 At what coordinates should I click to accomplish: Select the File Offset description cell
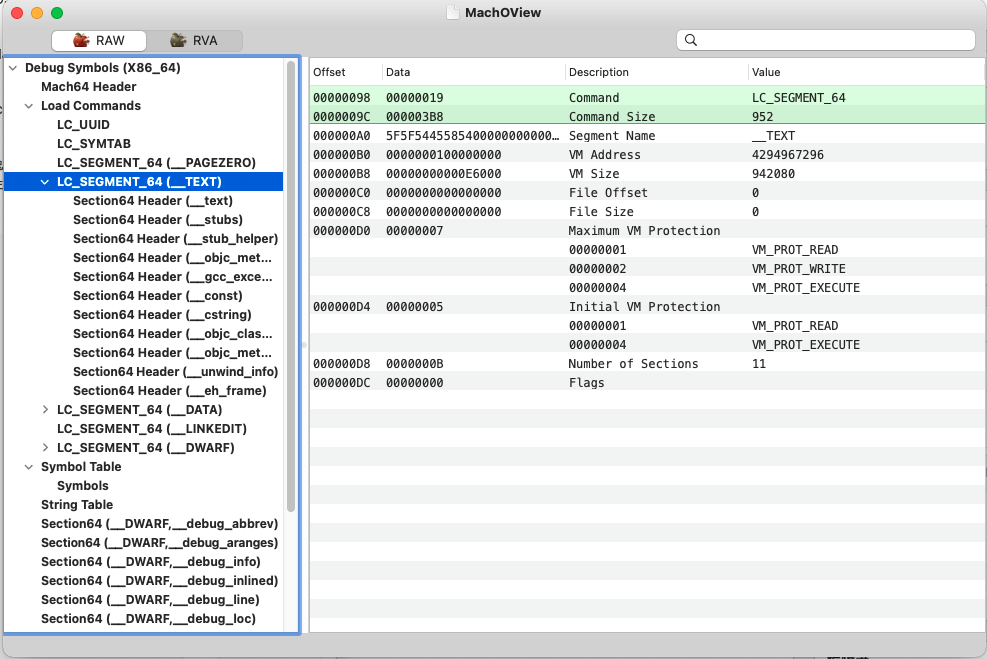click(608, 193)
